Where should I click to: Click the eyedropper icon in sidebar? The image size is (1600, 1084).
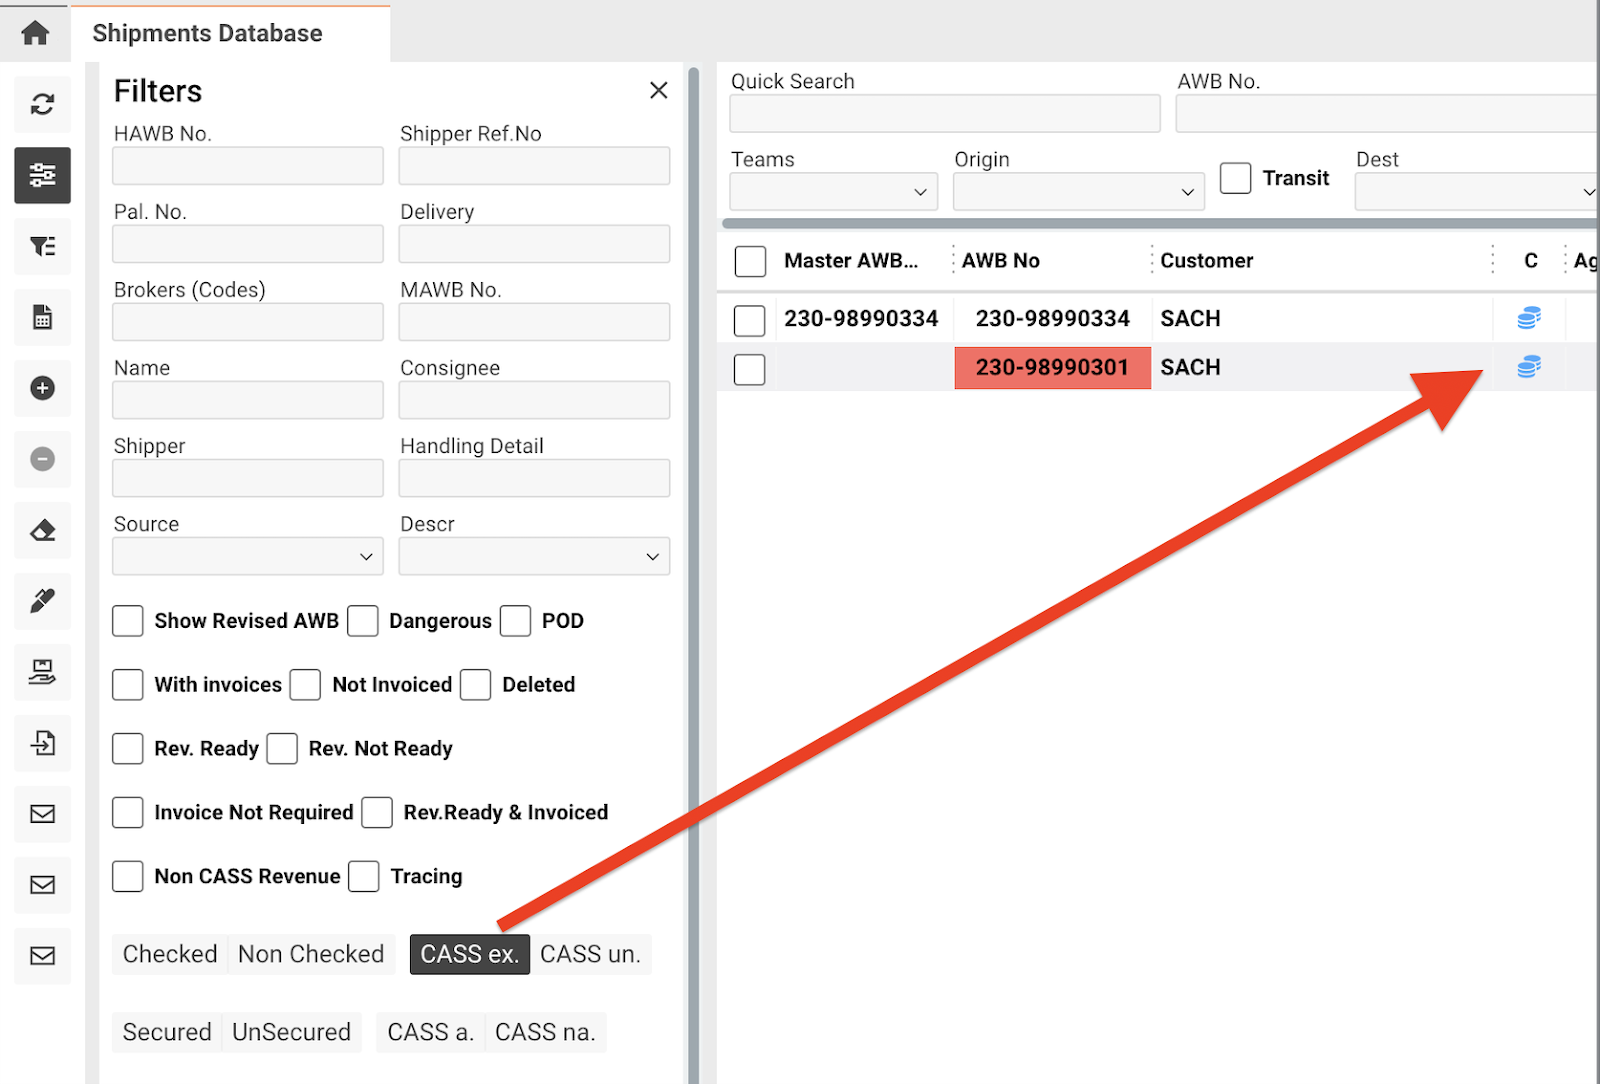(42, 600)
